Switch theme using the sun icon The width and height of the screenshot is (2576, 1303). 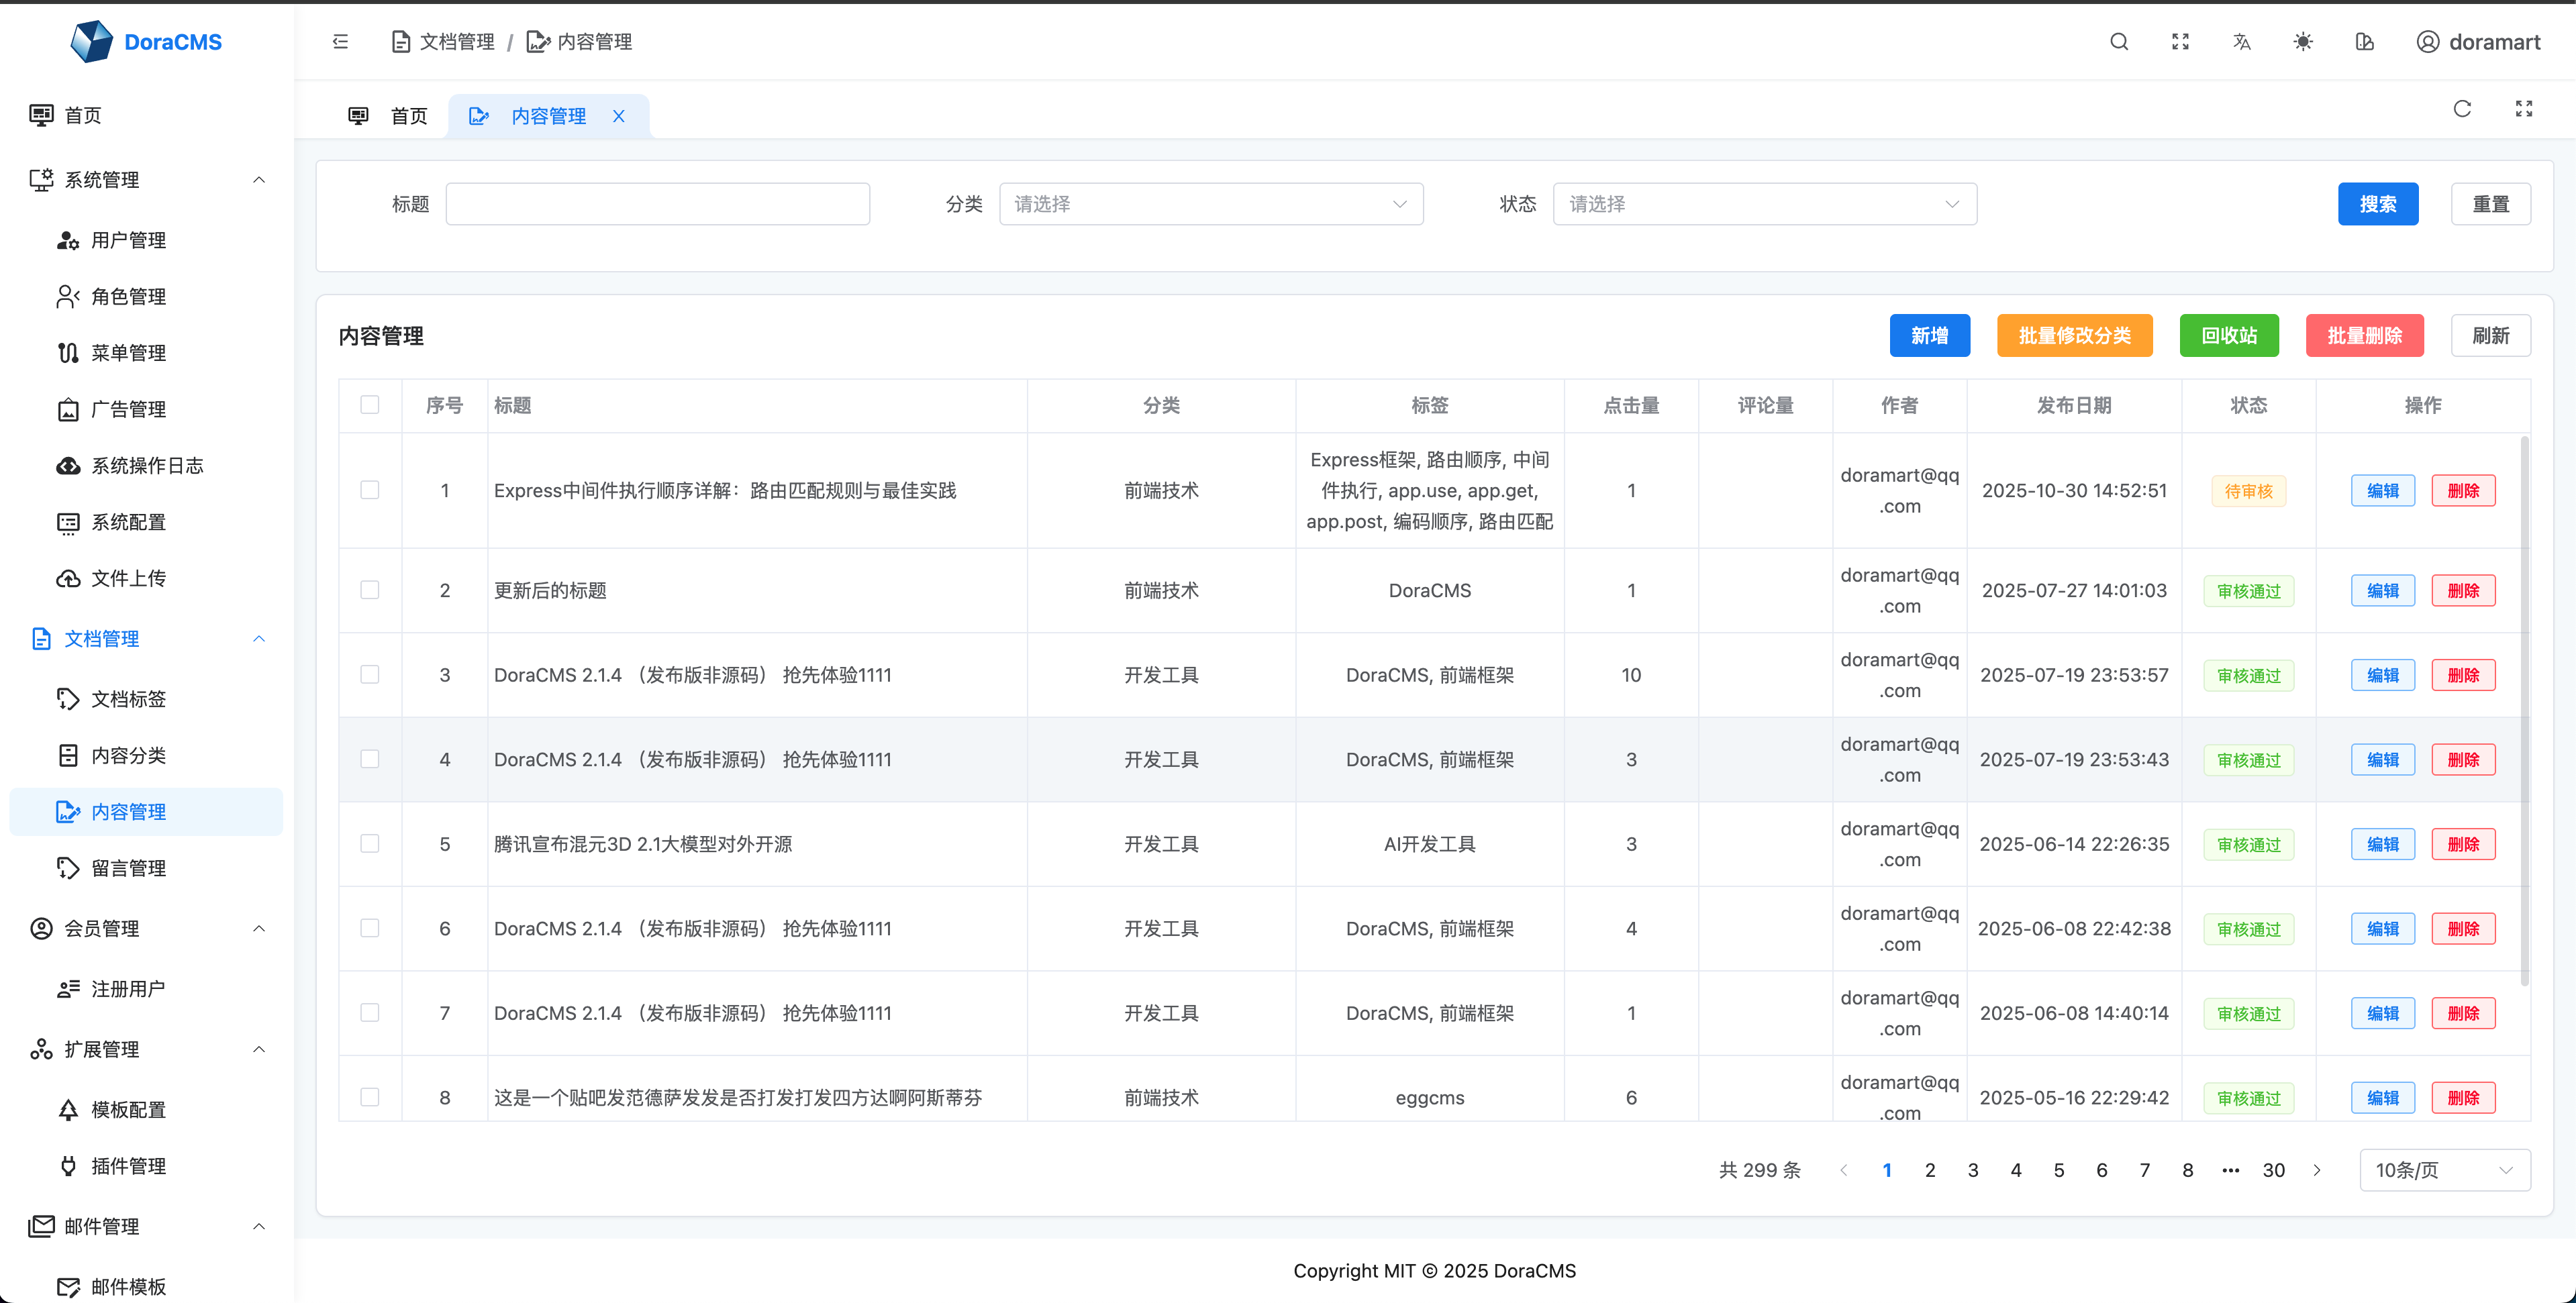click(2303, 41)
